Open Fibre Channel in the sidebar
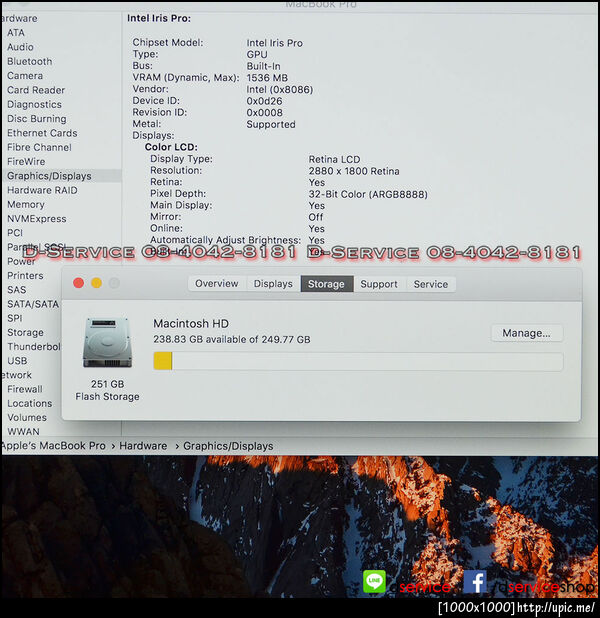This screenshot has height=618, width=600. [39, 147]
